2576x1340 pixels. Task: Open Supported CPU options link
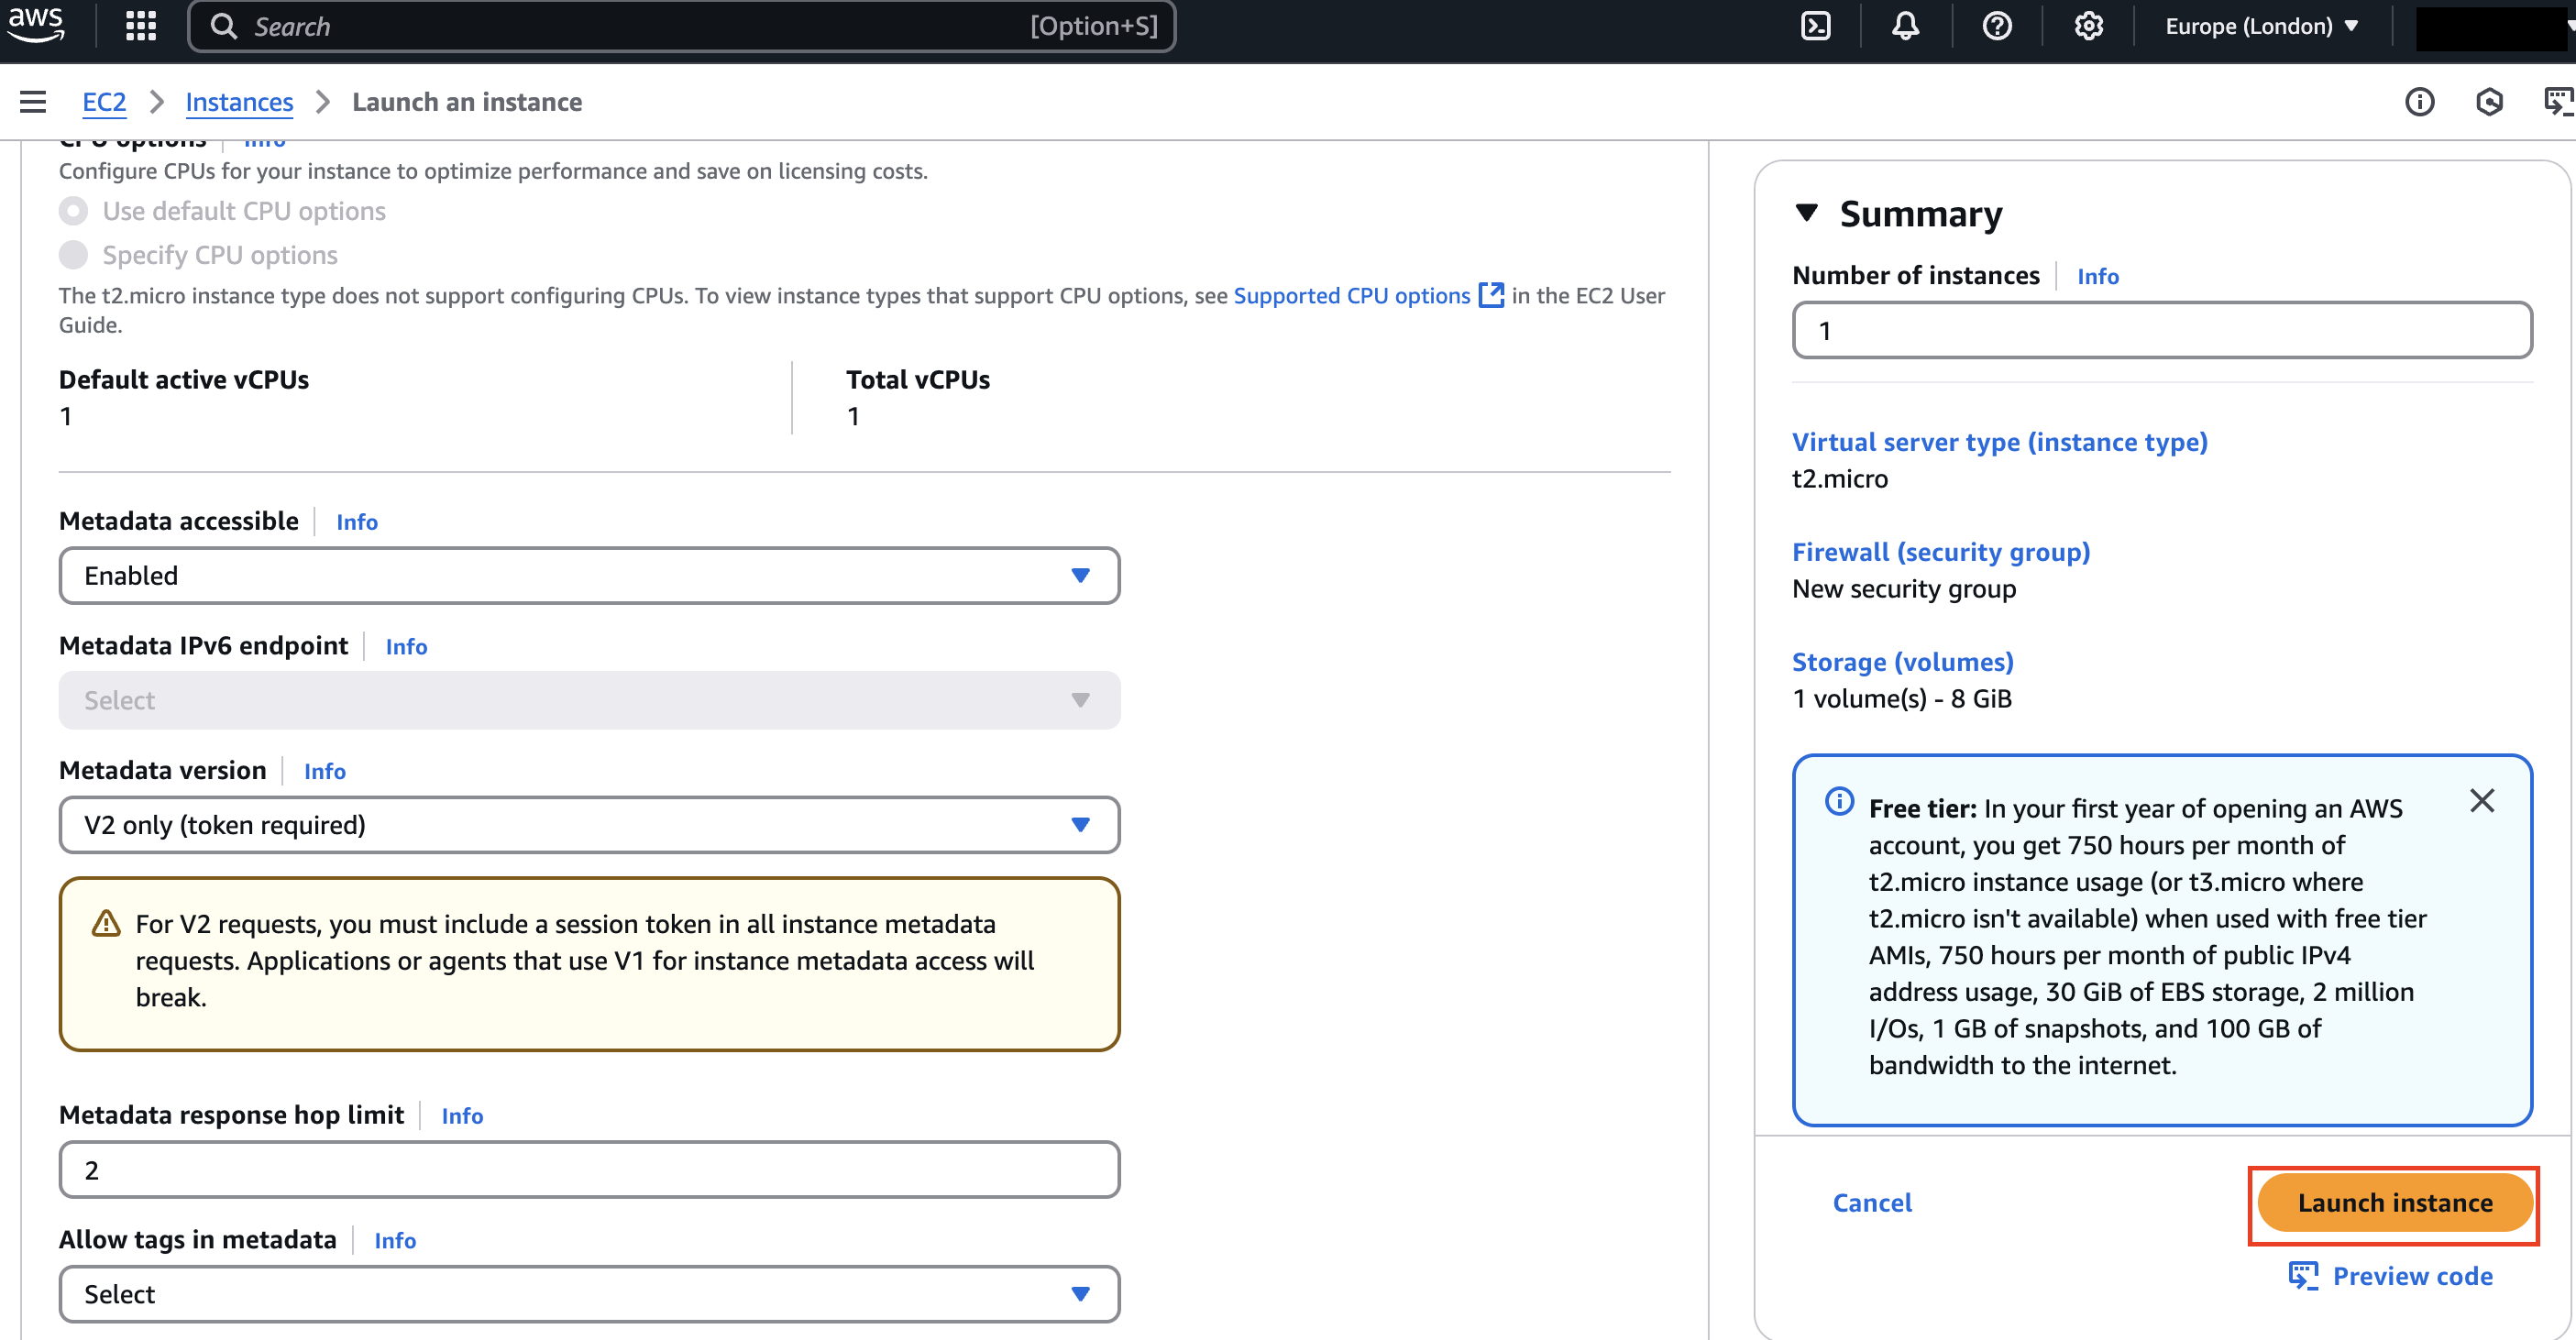tap(1351, 295)
